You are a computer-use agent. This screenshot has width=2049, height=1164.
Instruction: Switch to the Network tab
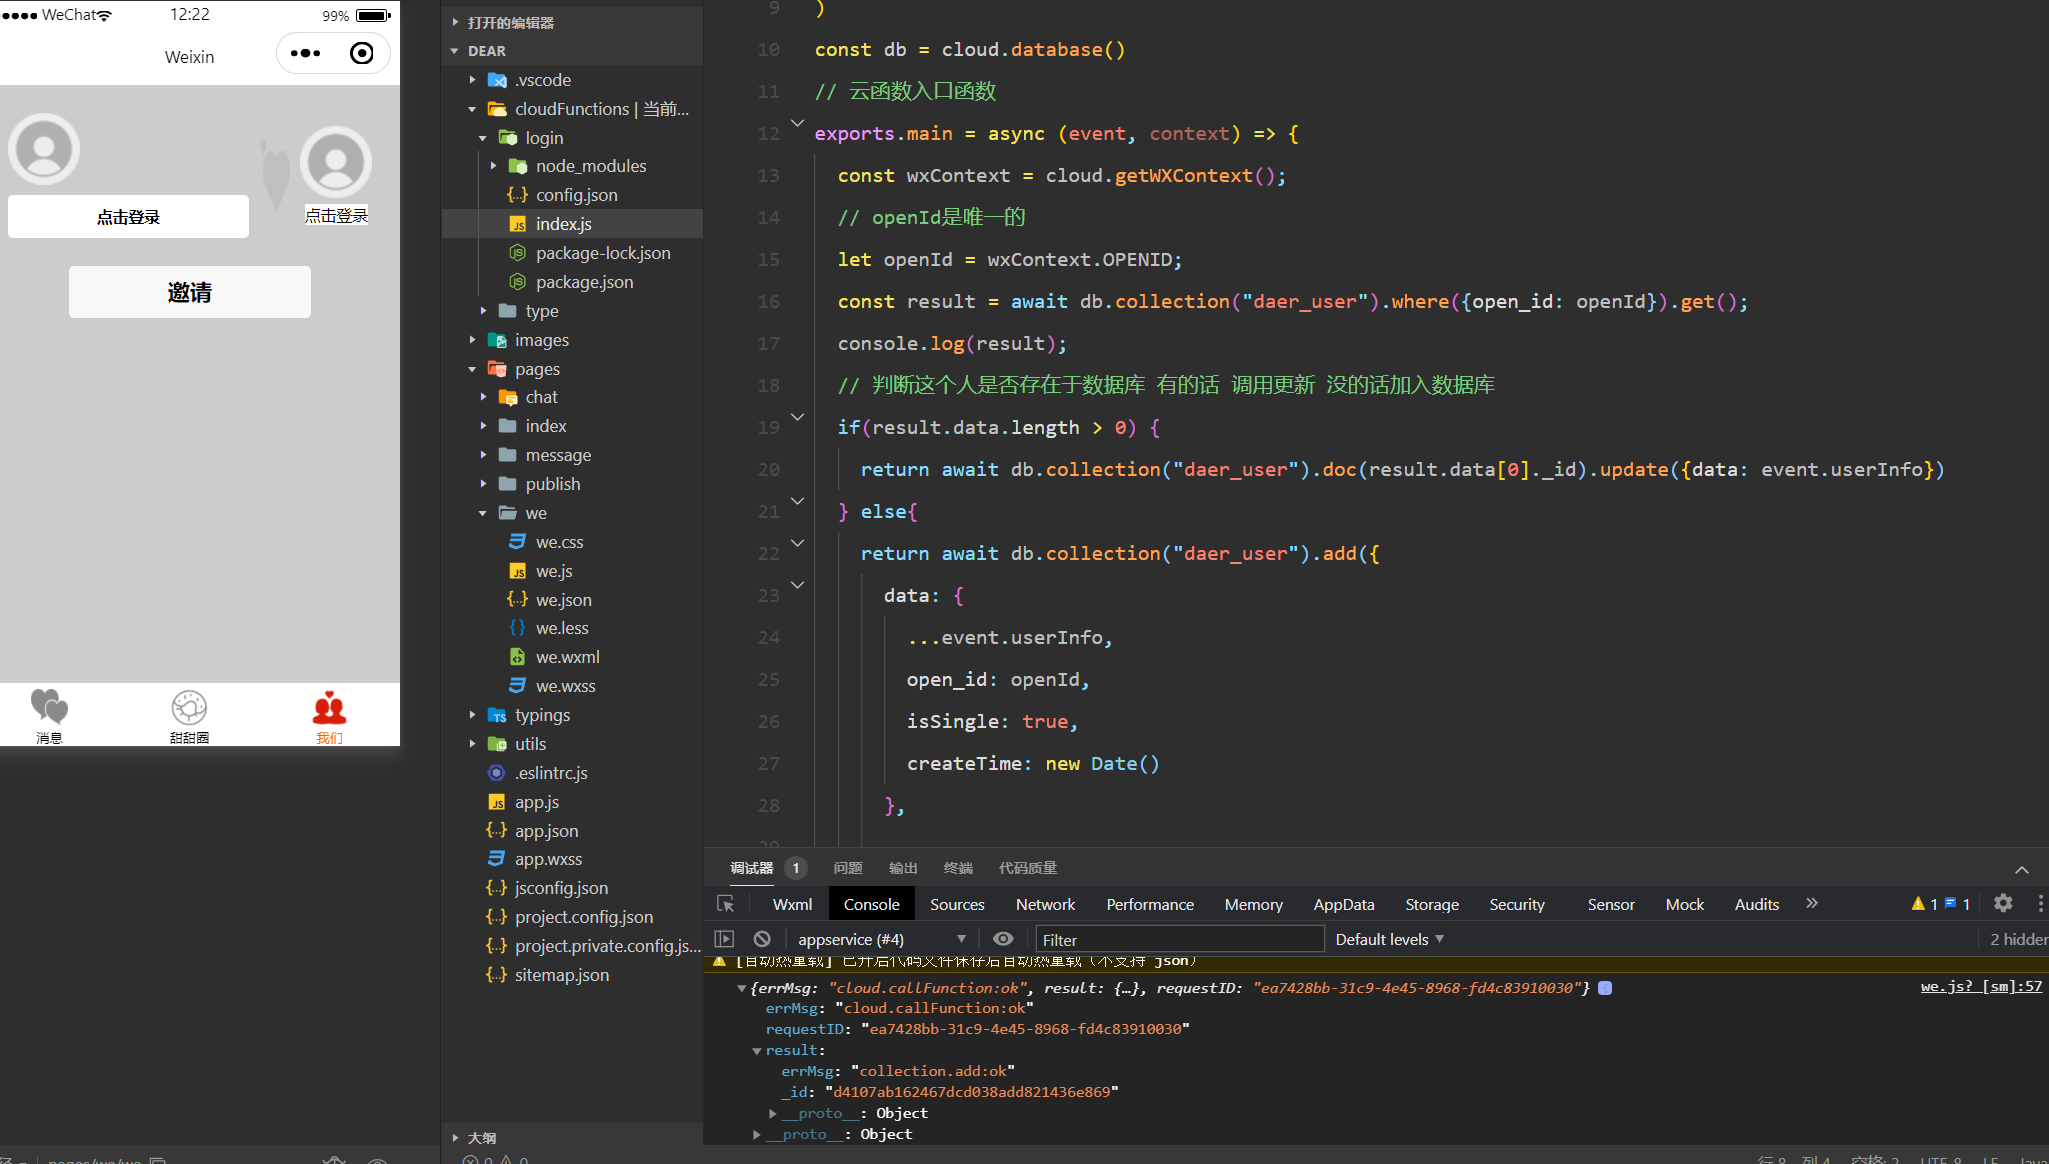click(x=1045, y=904)
